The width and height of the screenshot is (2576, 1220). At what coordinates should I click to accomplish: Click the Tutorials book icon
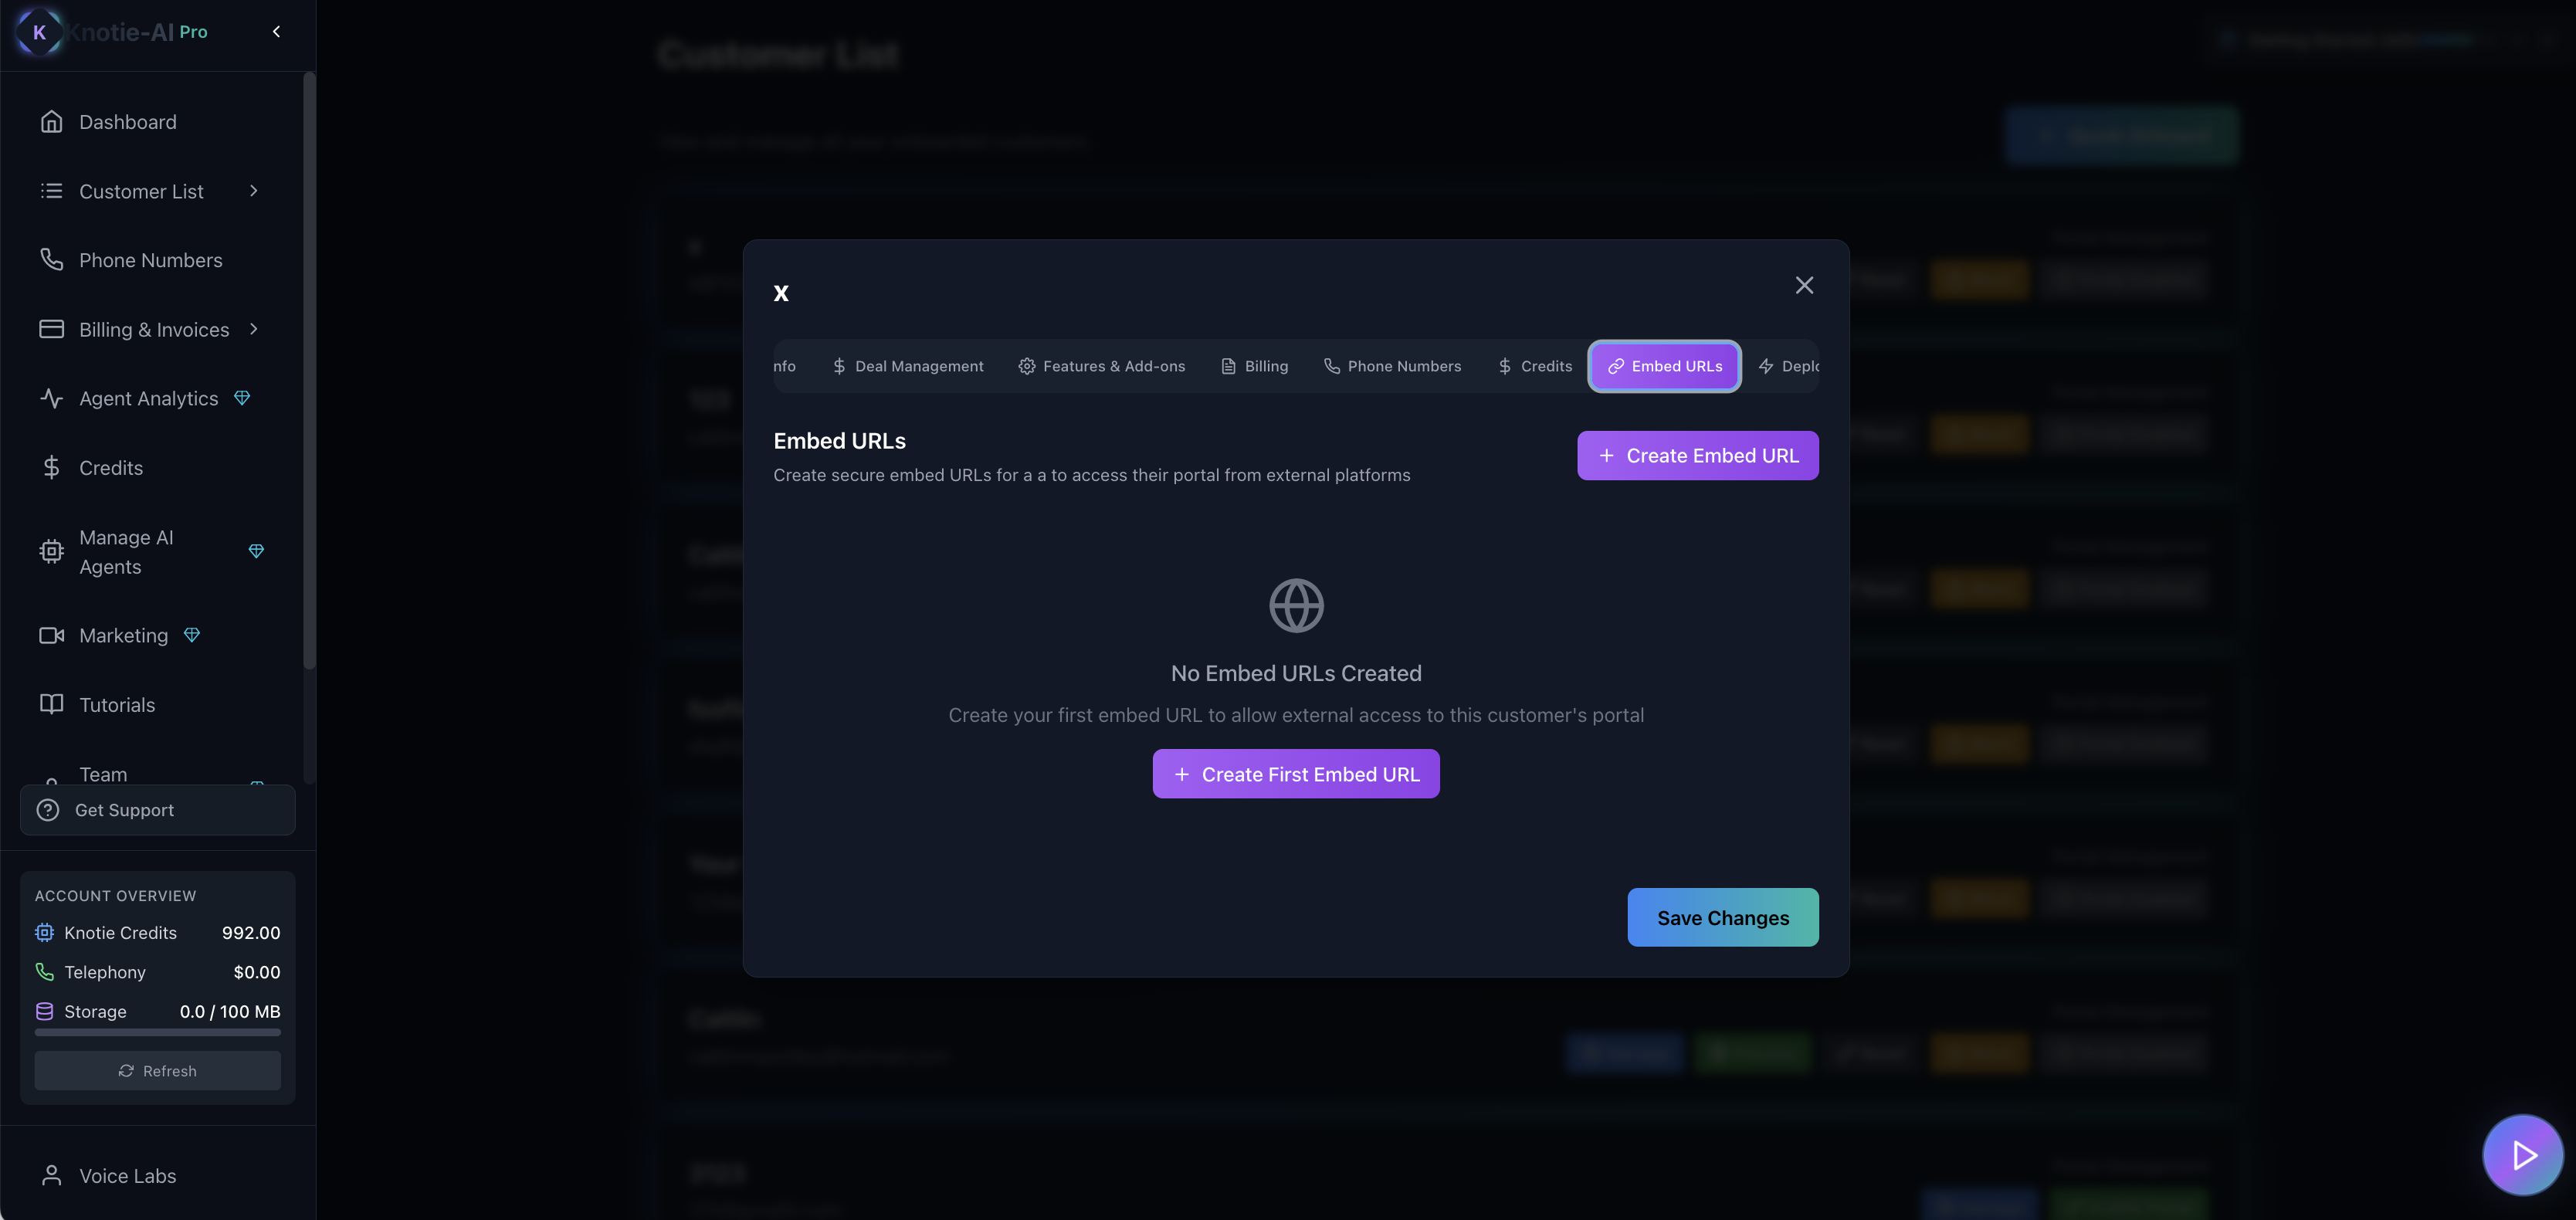click(x=51, y=704)
